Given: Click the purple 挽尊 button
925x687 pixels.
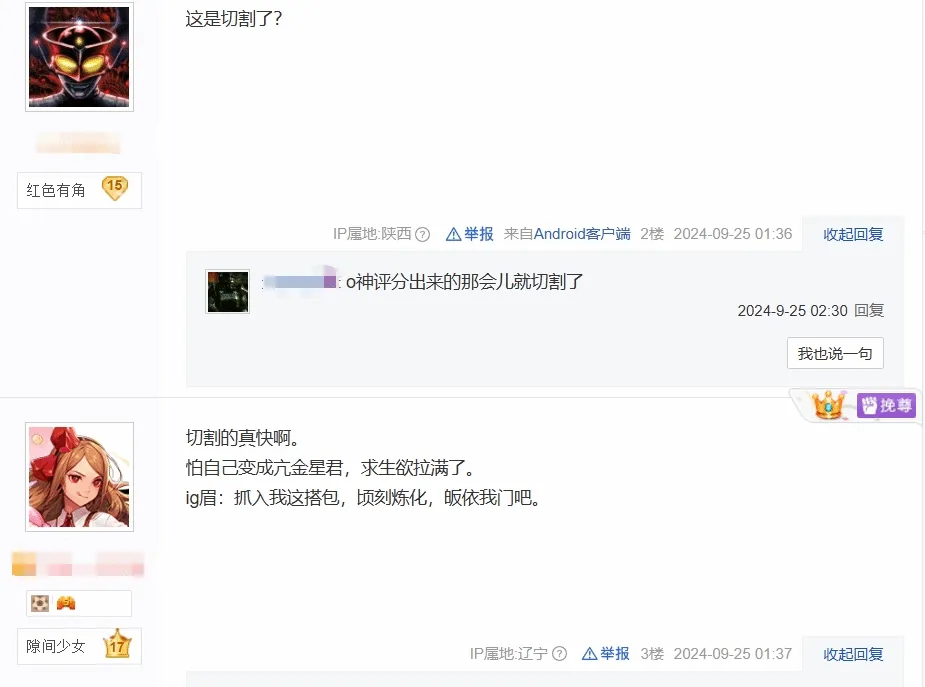Looking at the screenshot, I should click(886, 405).
